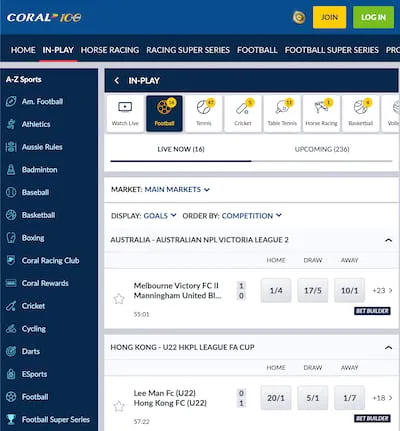Bet on away odds 10/1
The height and width of the screenshot is (431, 400).
tap(349, 291)
